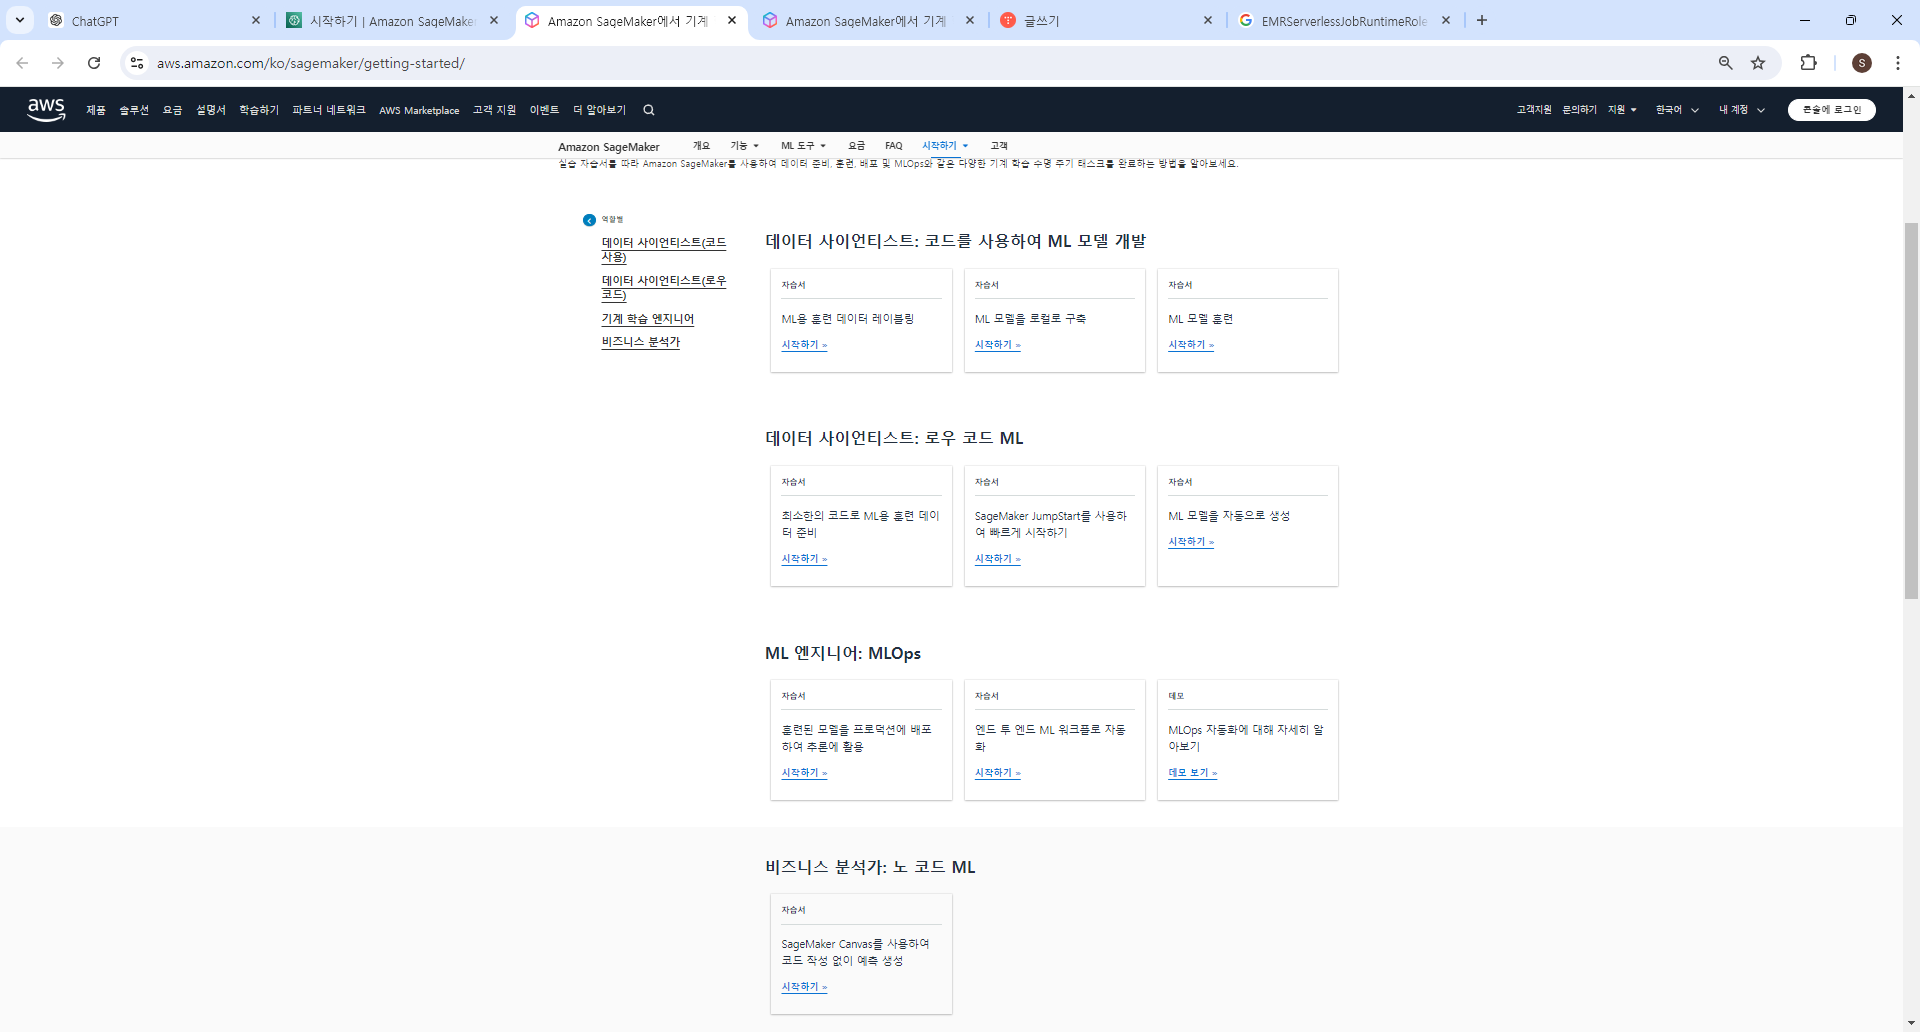This screenshot has width=1920, height=1032.
Task: Open 더 알아보기 in AWS header
Action: click(599, 110)
